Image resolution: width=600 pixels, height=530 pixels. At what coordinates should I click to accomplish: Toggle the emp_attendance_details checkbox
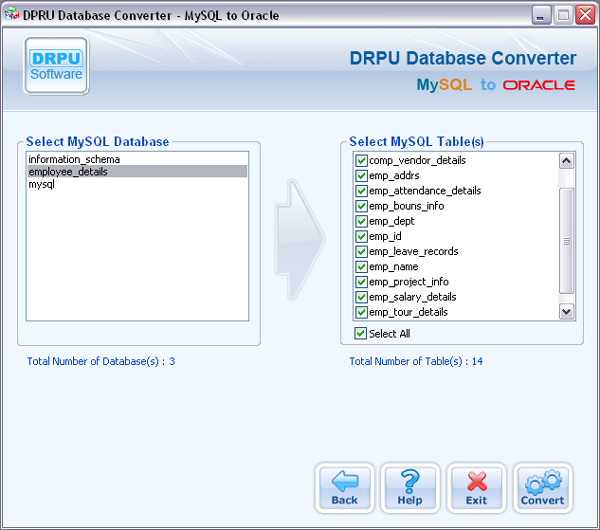click(x=361, y=191)
